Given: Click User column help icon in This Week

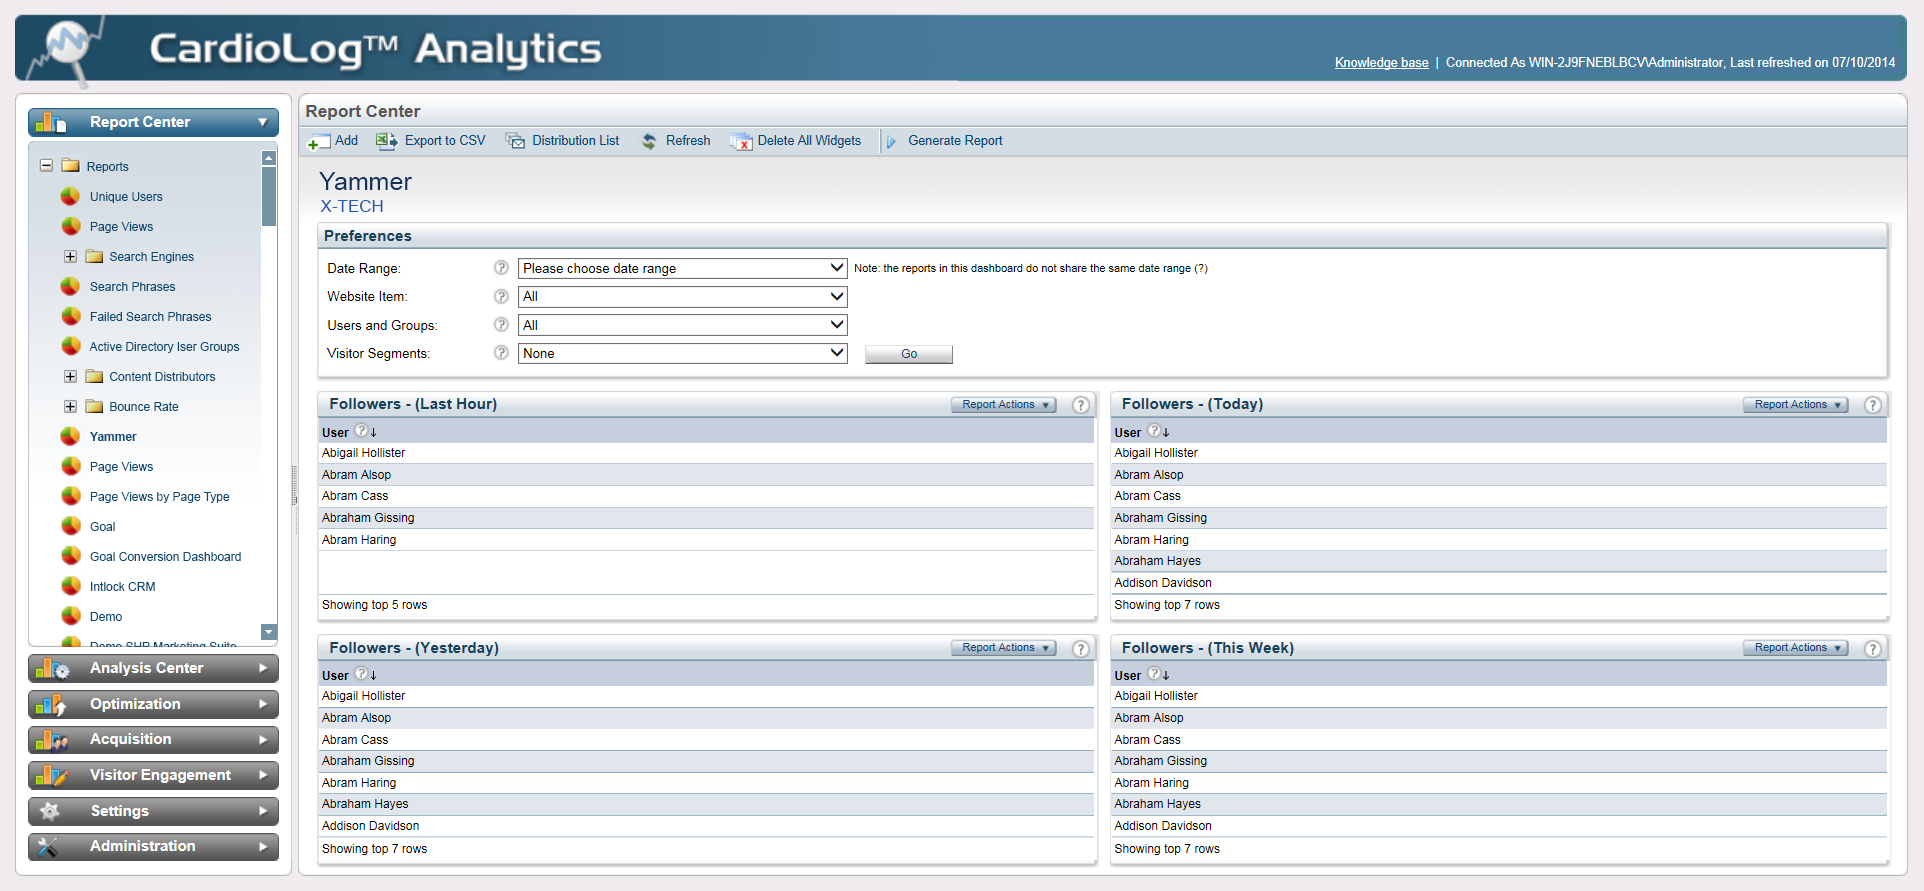Looking at the screenshot, I should pos(1153,674).
